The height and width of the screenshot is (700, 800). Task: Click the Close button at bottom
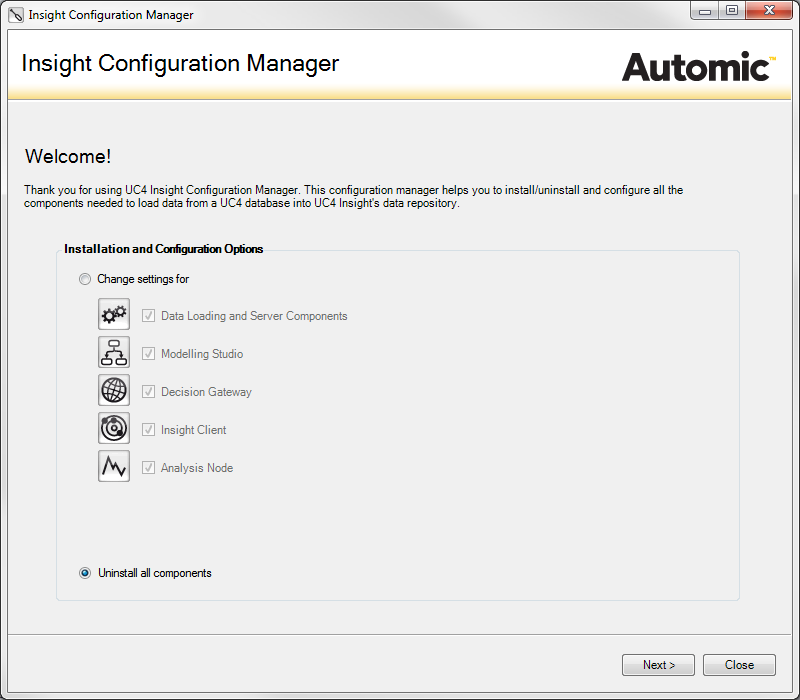739,665
